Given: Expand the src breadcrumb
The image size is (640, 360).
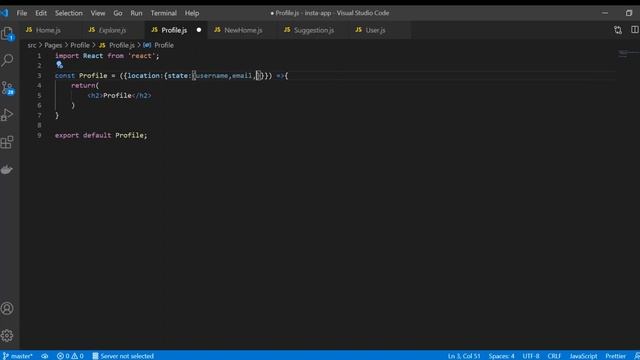Looking at the screenshot, I should 32,45.
